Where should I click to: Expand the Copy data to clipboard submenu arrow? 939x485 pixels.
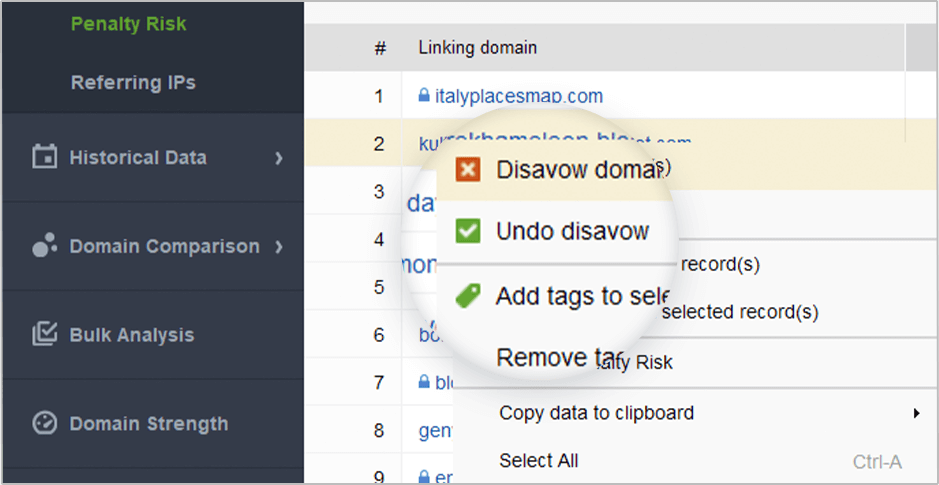916,413
